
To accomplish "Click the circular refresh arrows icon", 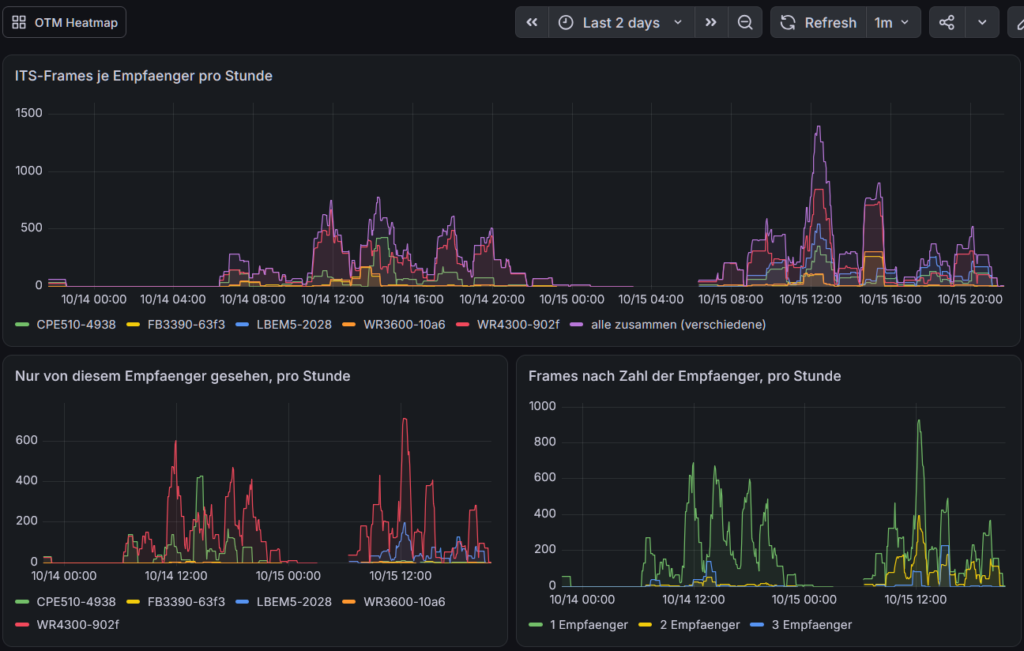I will [x=788, y=22].
